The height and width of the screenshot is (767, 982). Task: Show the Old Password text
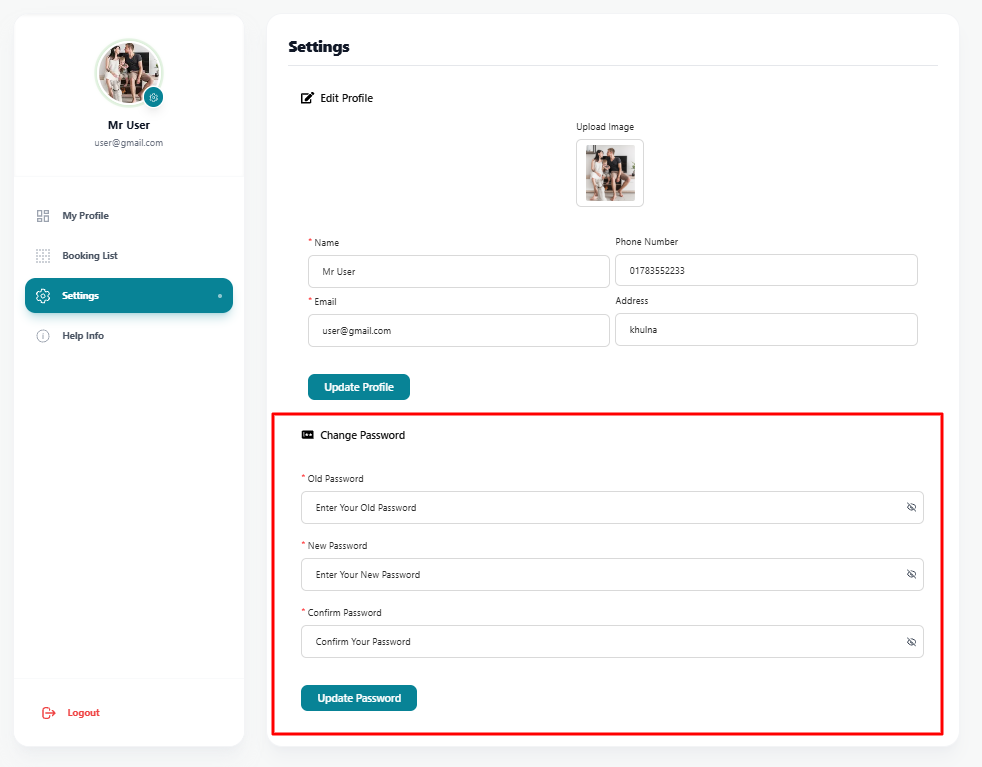pos(911,507)
